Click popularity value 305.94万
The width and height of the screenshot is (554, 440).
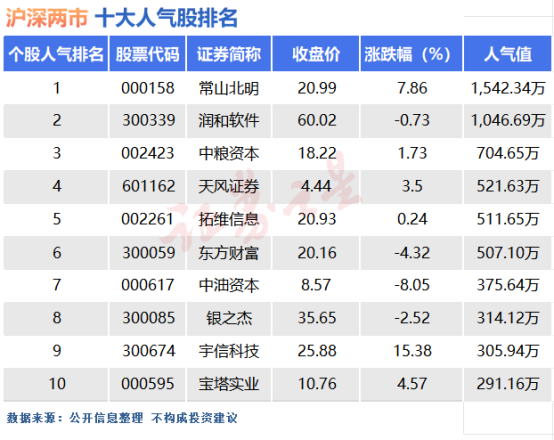point(508,351)
